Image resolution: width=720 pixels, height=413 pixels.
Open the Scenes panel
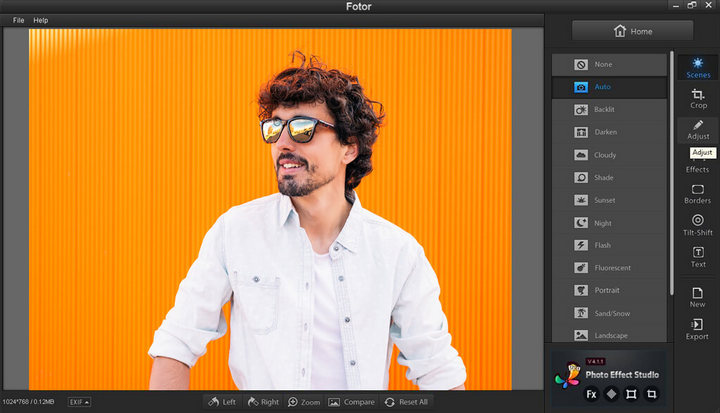698,67
